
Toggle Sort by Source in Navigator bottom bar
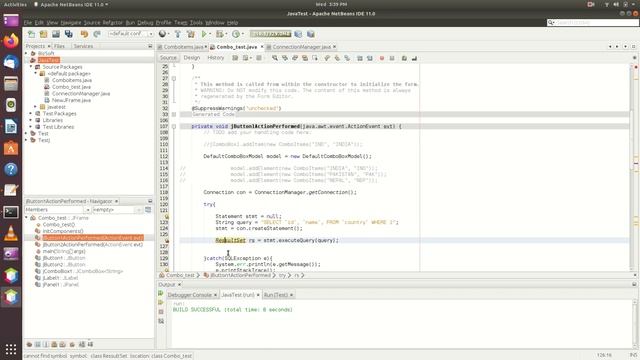point(90,344)
